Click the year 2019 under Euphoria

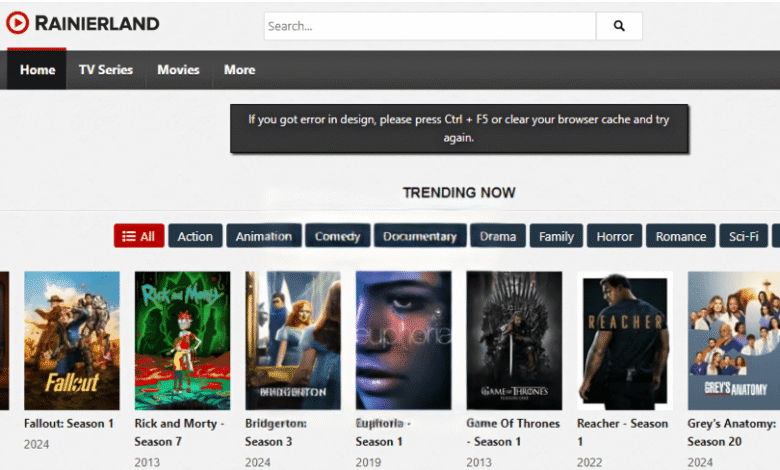pyautogui.click(x=368, y=463)
